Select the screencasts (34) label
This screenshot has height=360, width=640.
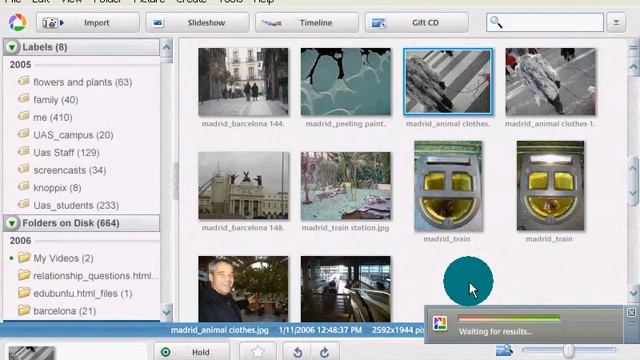[x=69, y=170]
